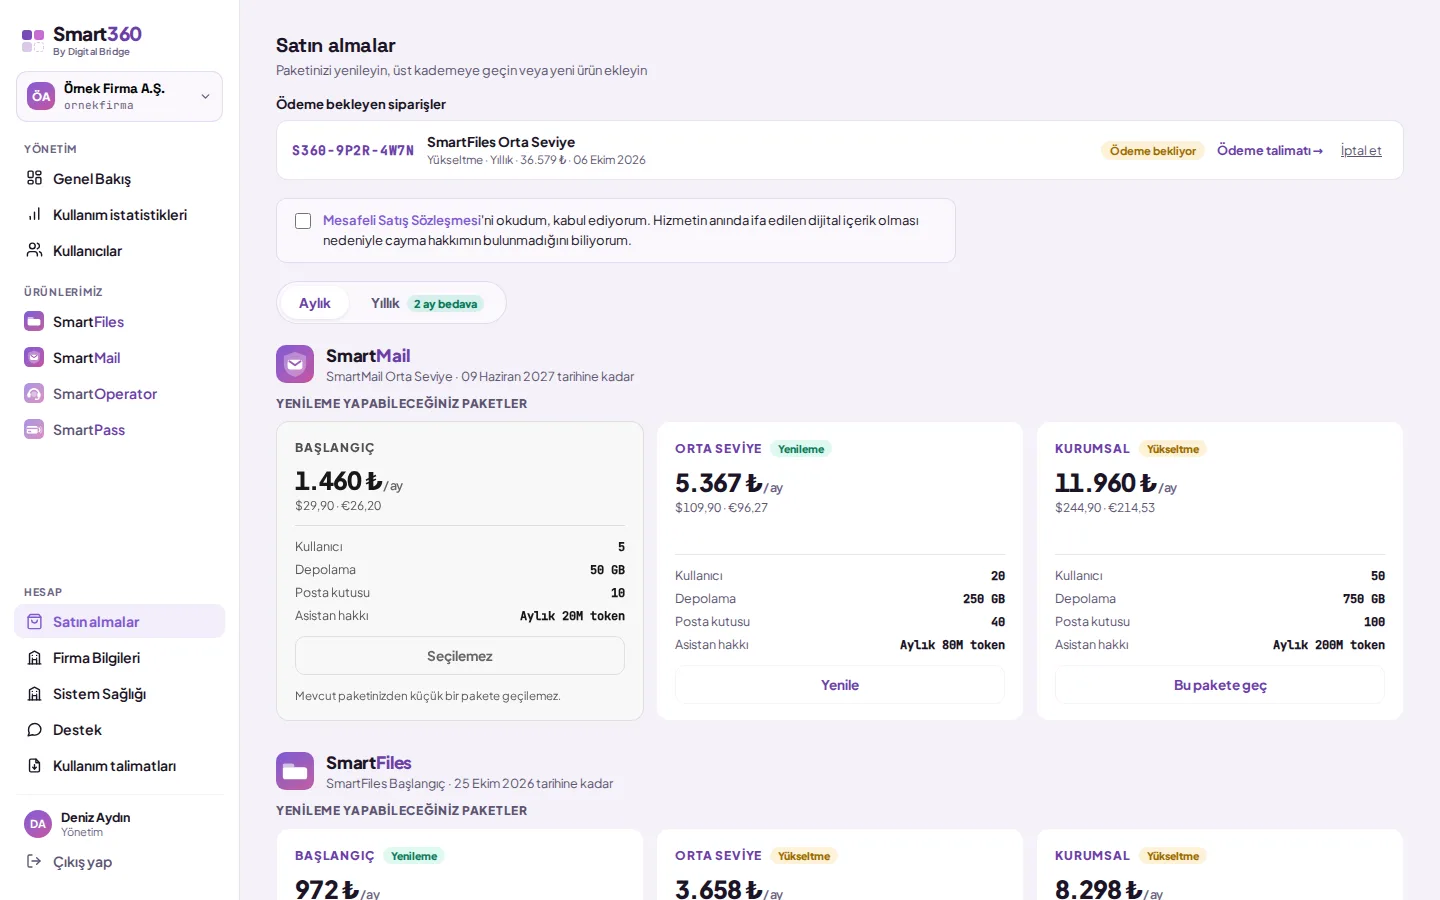Switch billing to Aylık

point(314,303)
